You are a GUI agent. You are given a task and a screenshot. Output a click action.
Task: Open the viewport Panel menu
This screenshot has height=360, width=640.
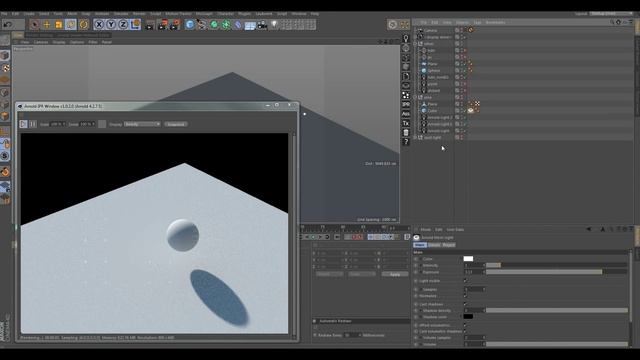pos(107,42)
